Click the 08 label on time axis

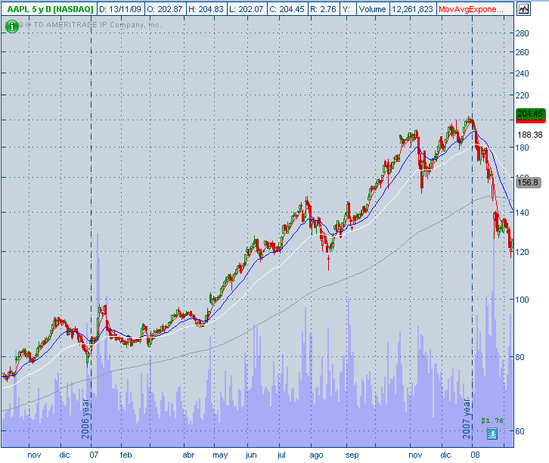pyautogui.click(x=475, y=455)
